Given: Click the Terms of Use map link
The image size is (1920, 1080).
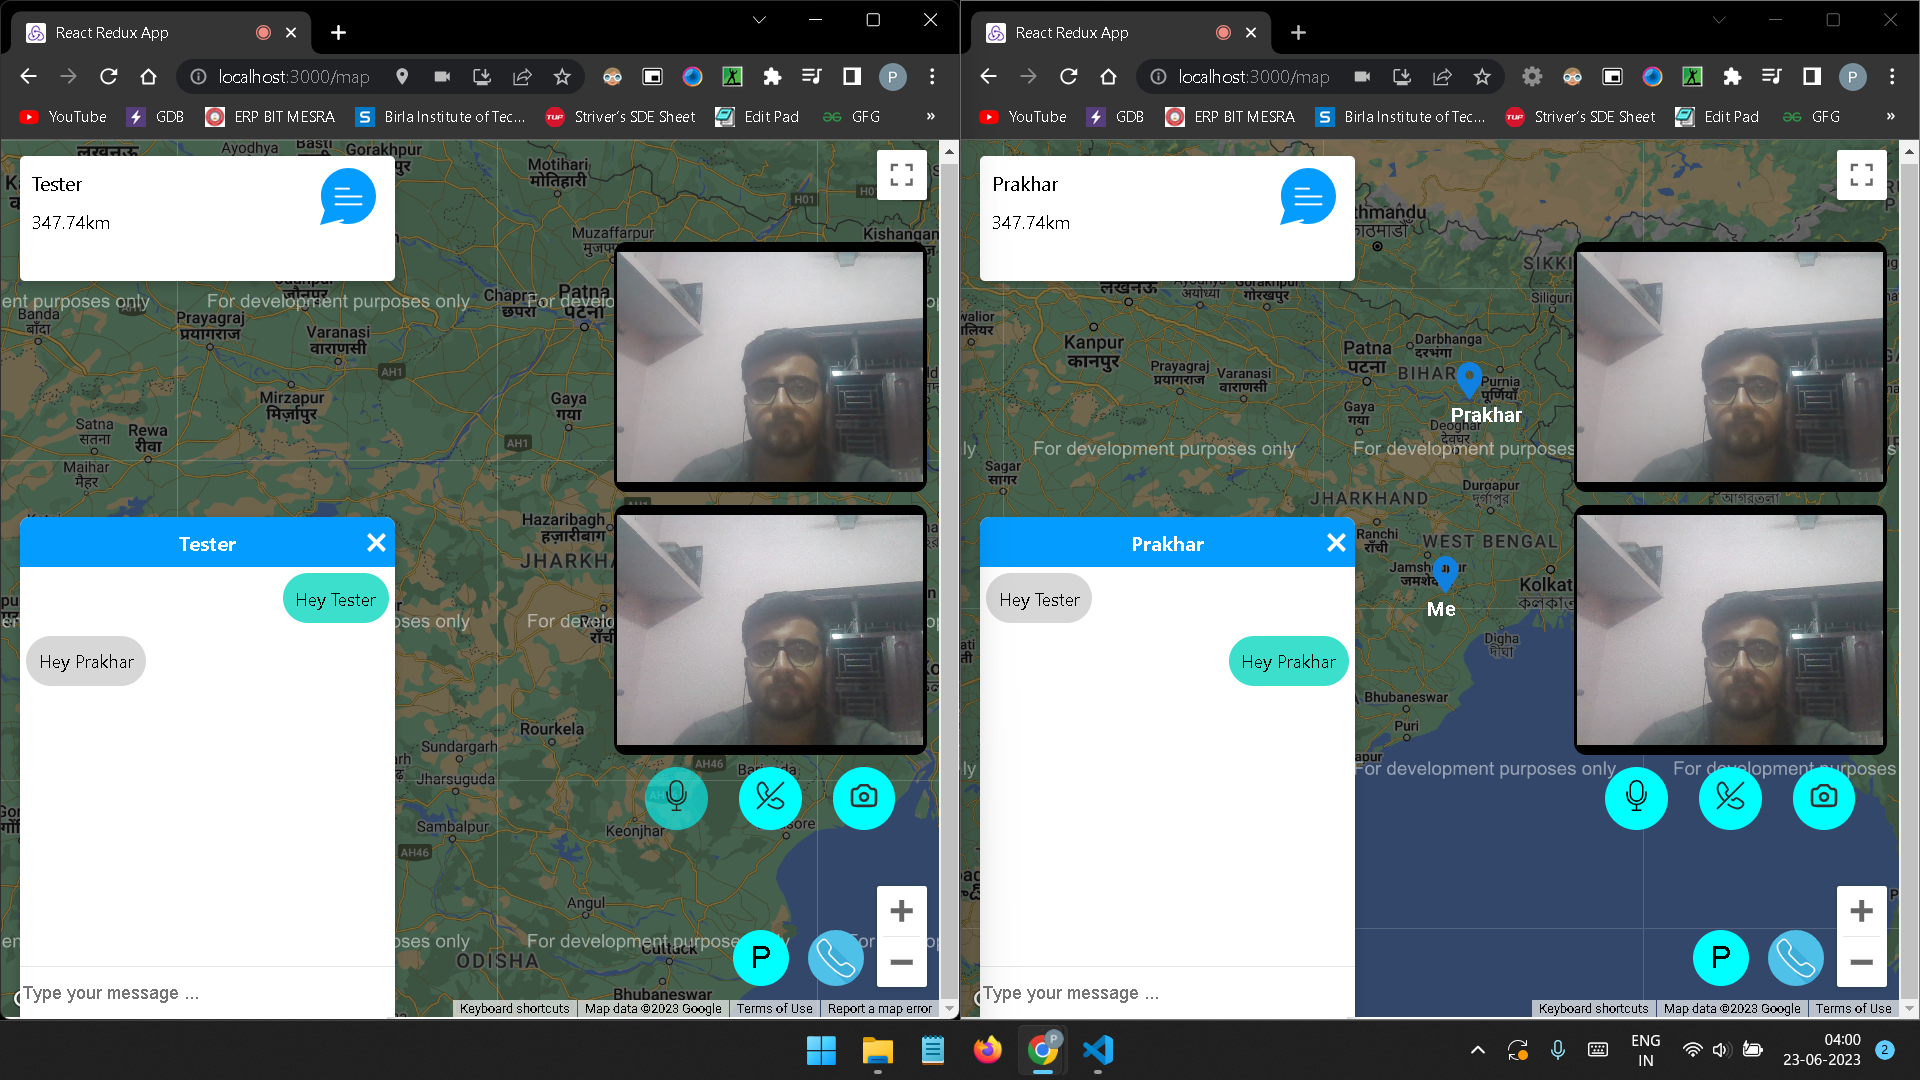Looking at the screenshot, I should pyautogui.click(x=773, y=1008).
